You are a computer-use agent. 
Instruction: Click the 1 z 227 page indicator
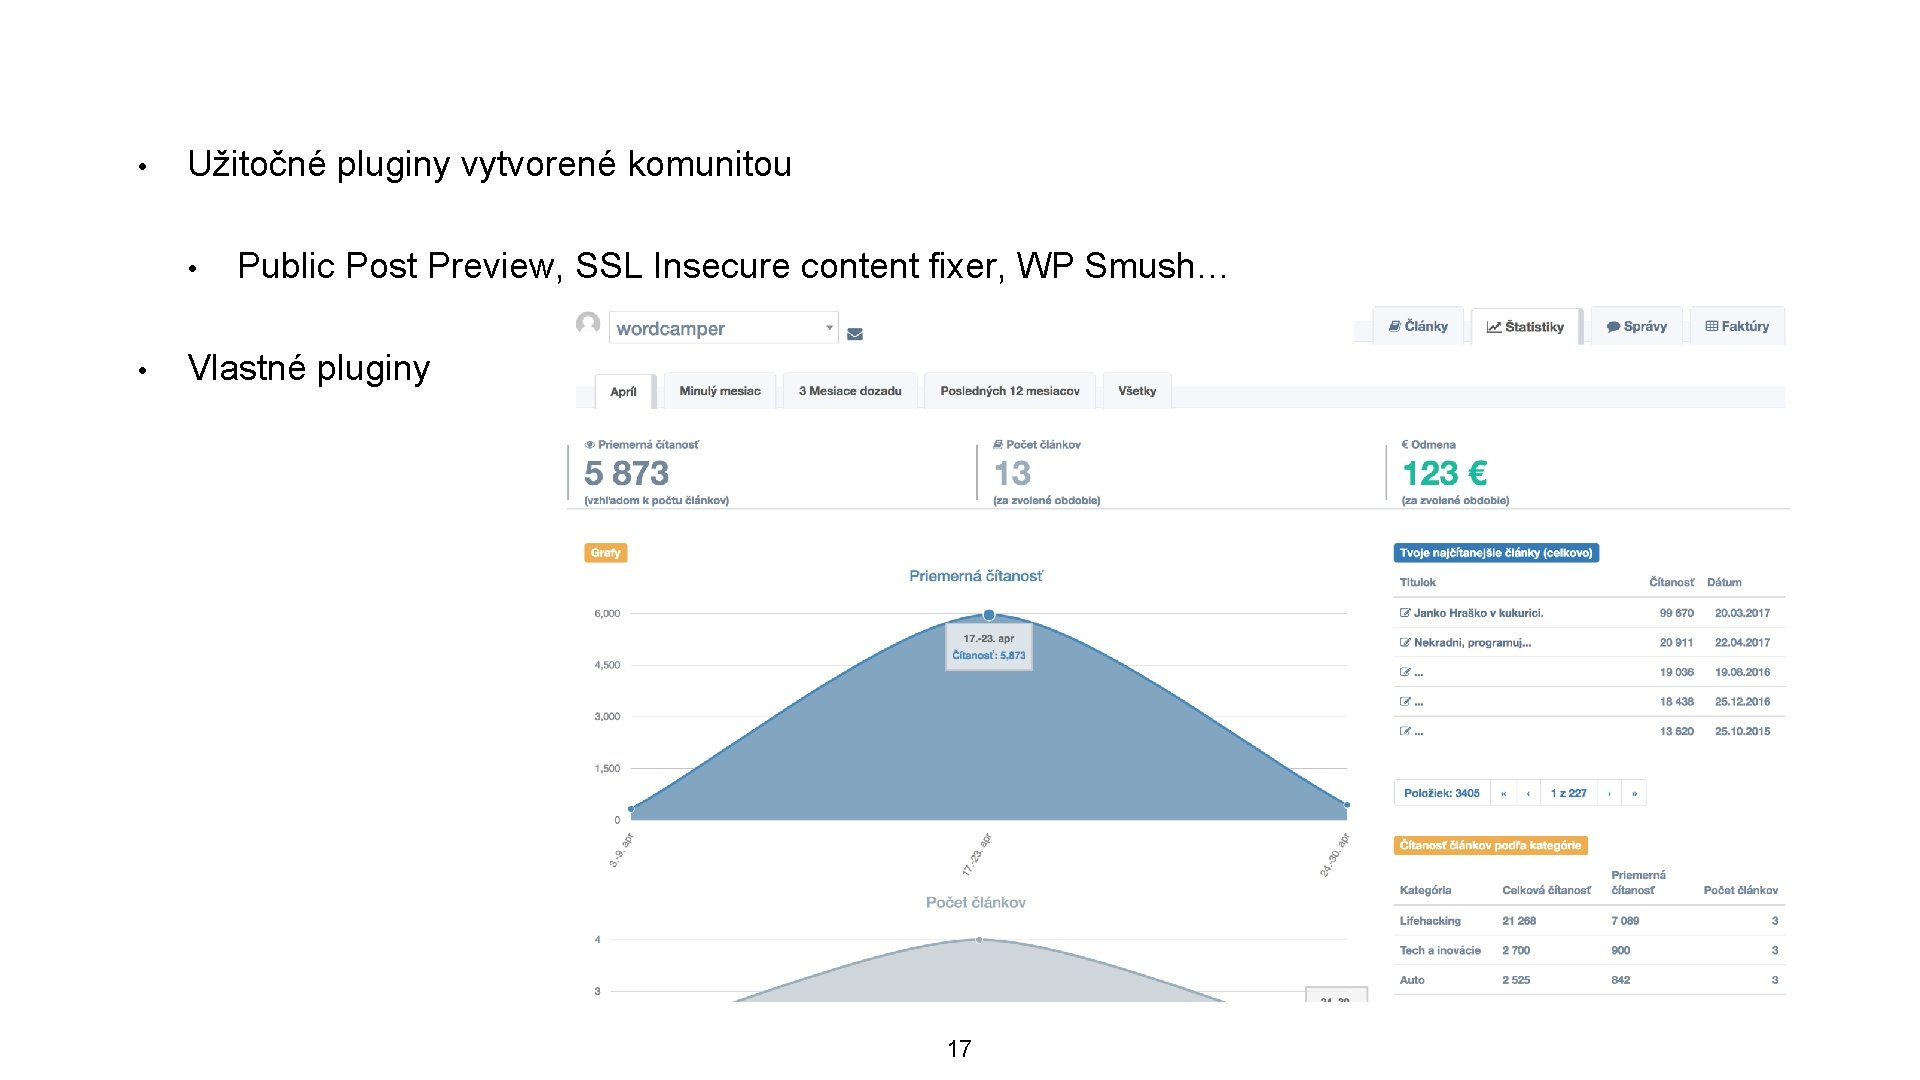pos(1568,794)
